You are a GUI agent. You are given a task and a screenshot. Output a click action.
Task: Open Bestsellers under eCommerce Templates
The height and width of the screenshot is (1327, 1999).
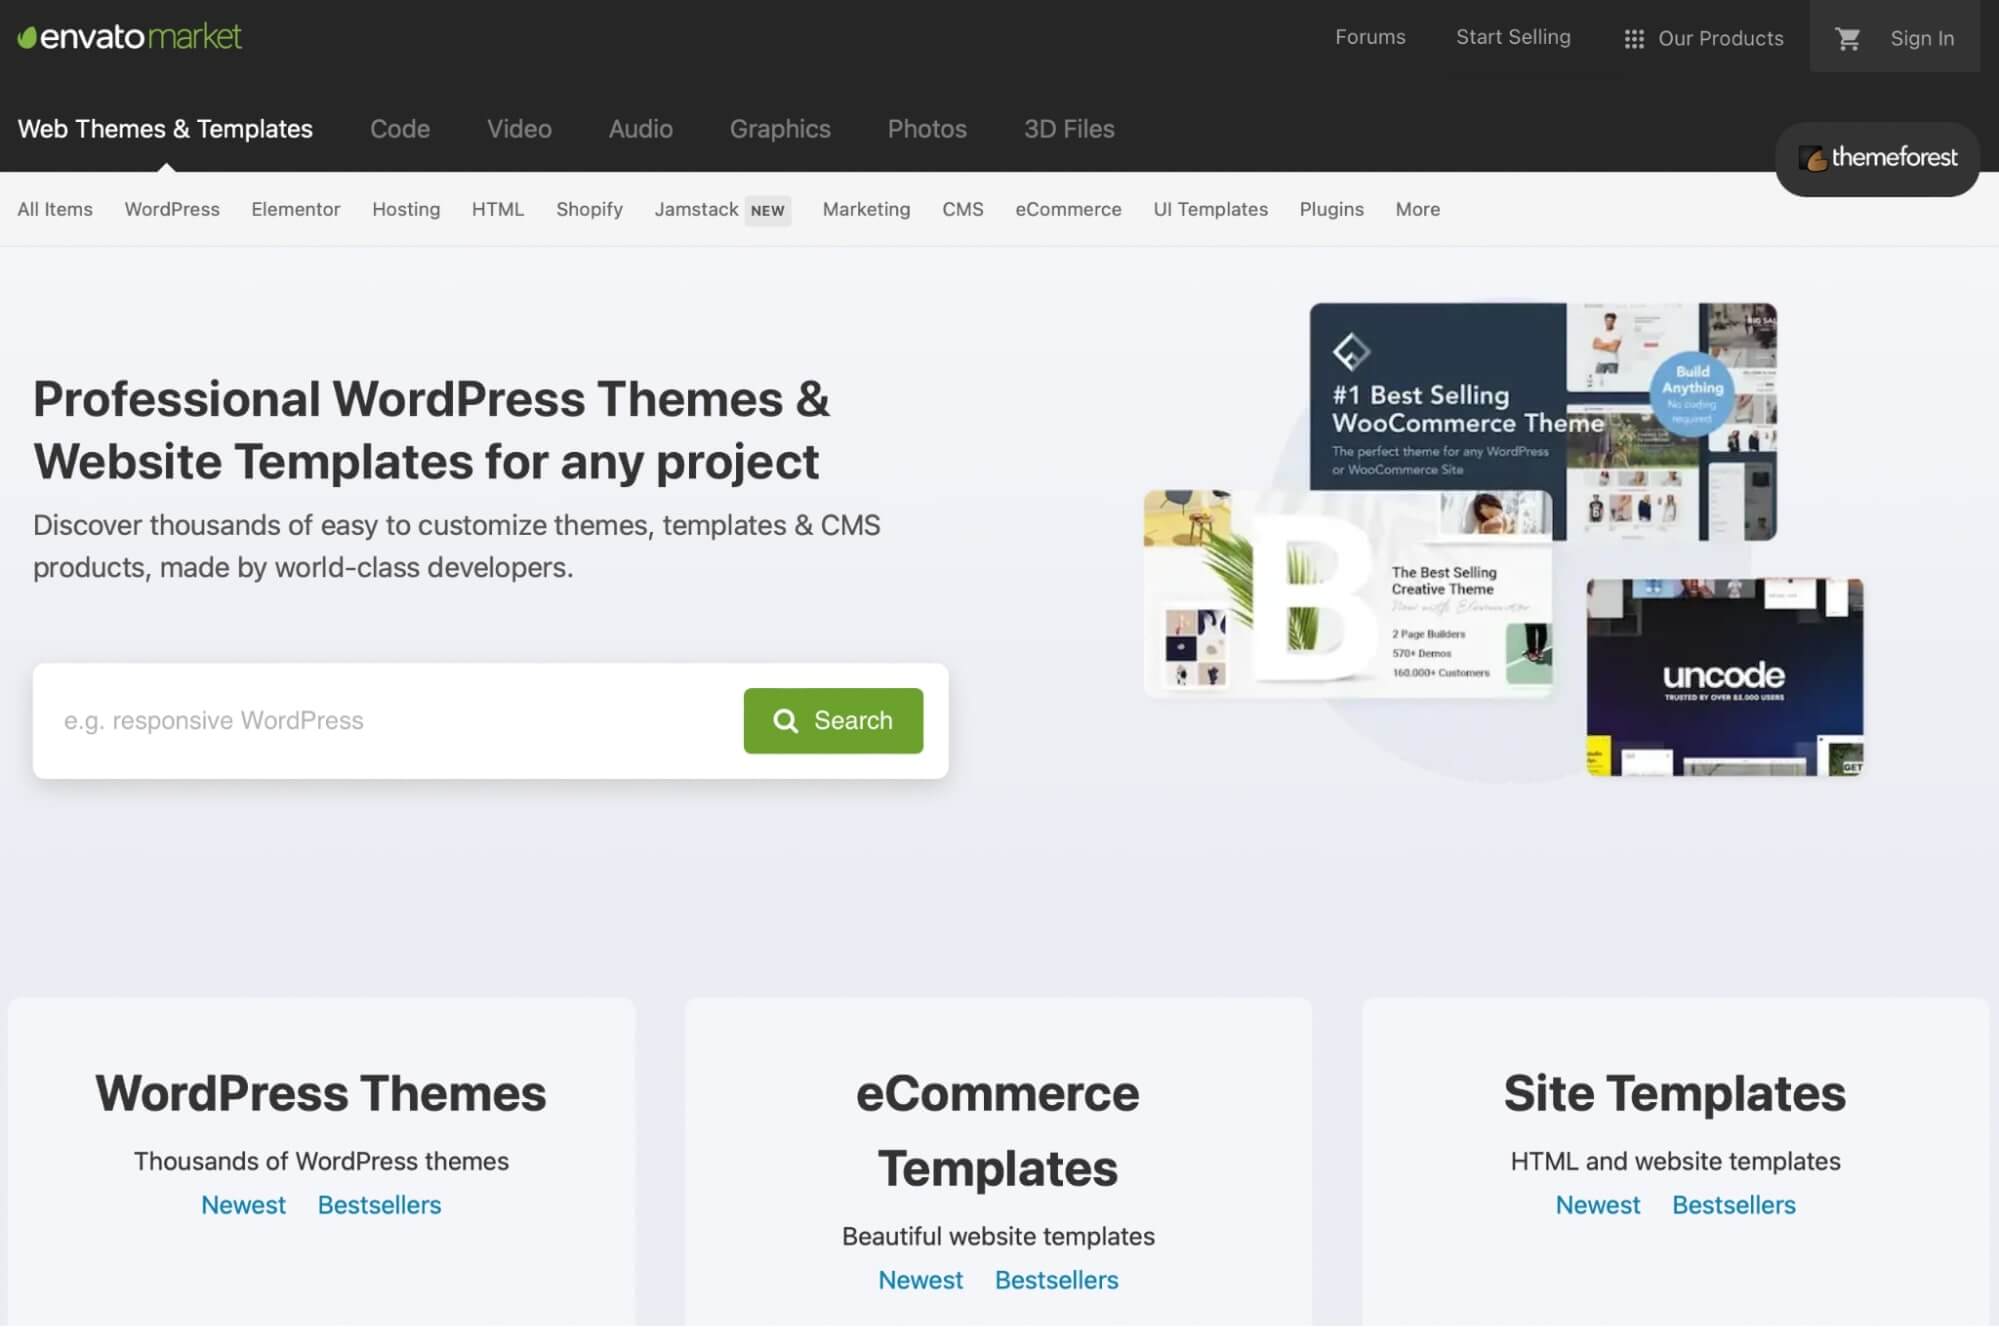click(1056, 1280)
